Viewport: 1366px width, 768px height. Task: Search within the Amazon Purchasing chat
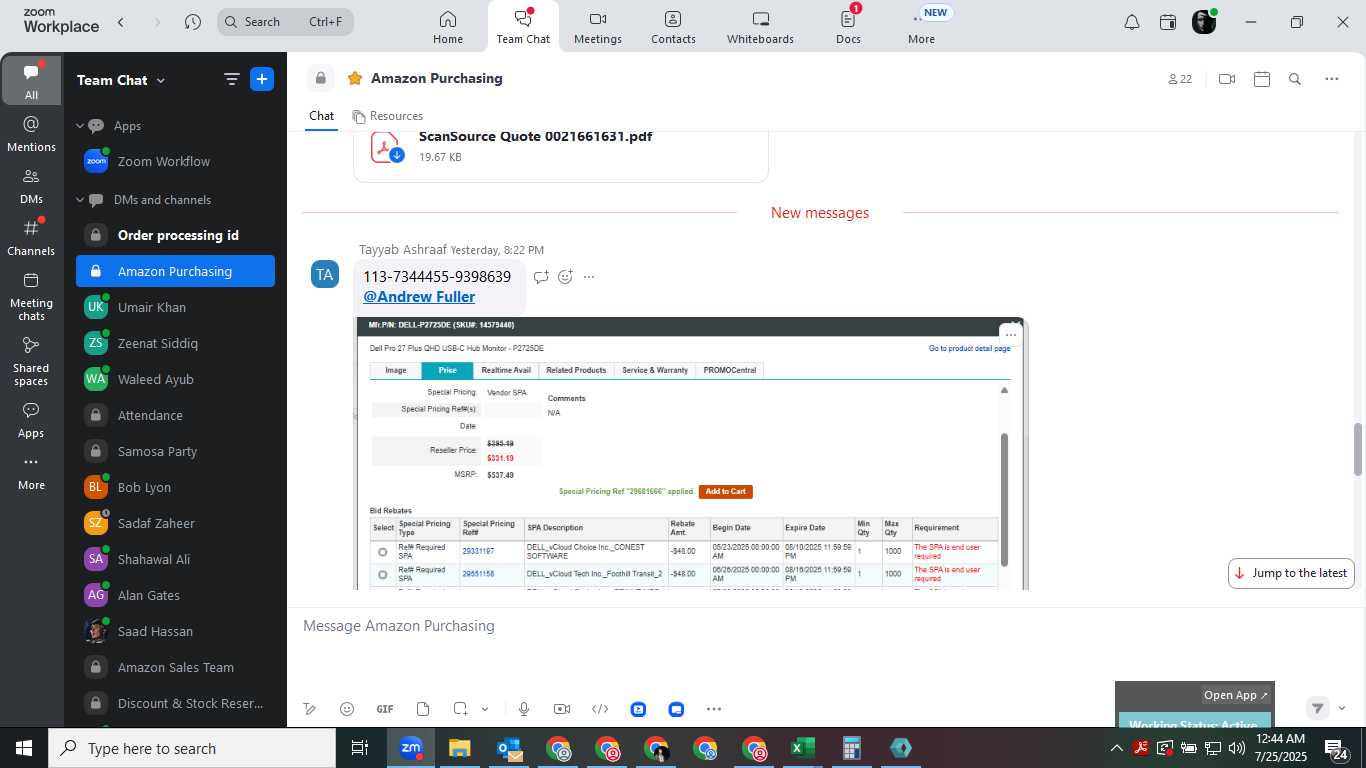pyautogui.click(x=1295, y=79)
